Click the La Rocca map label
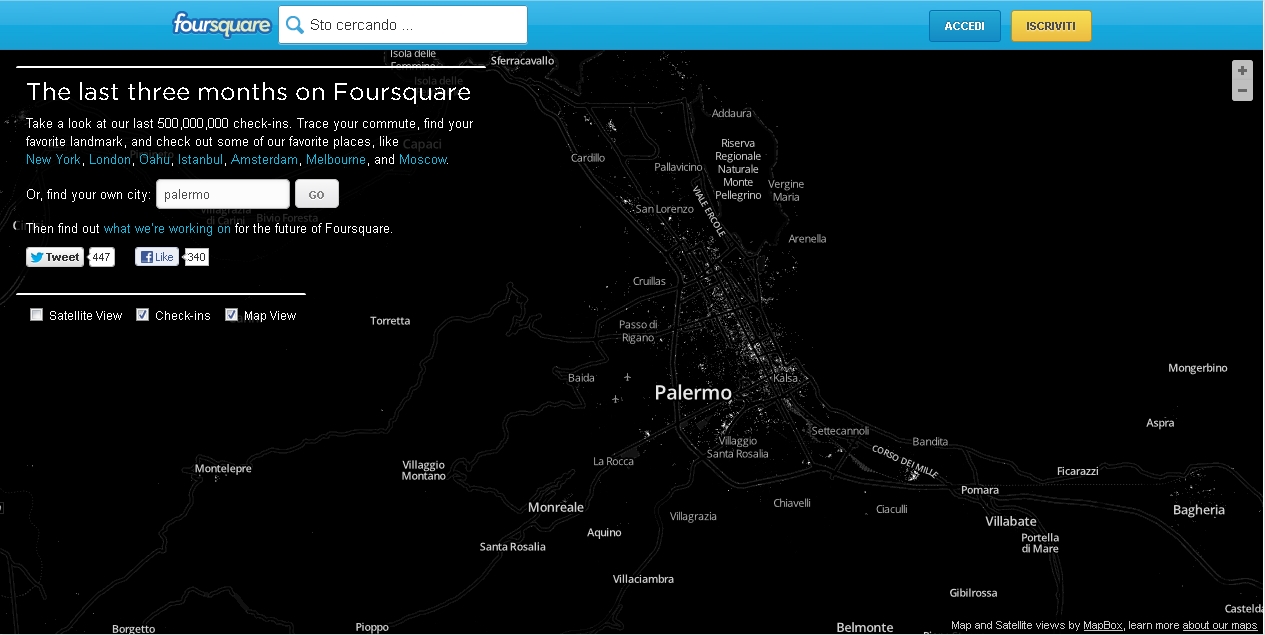The width and height of the screenshot is (1265, 635). click(613, 461)
